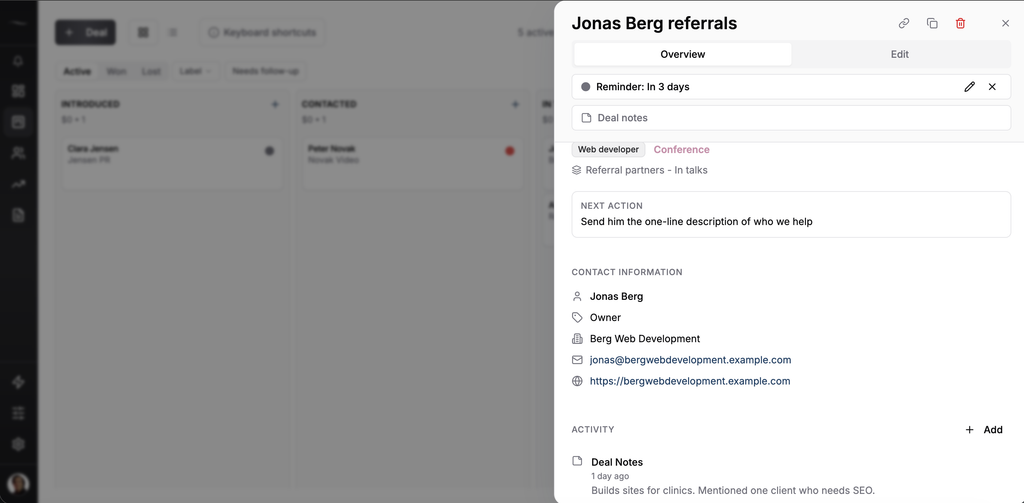Open the Deal Notes activity entry
This screenshot has height=503, width=1024.
(x=616, y=462)
